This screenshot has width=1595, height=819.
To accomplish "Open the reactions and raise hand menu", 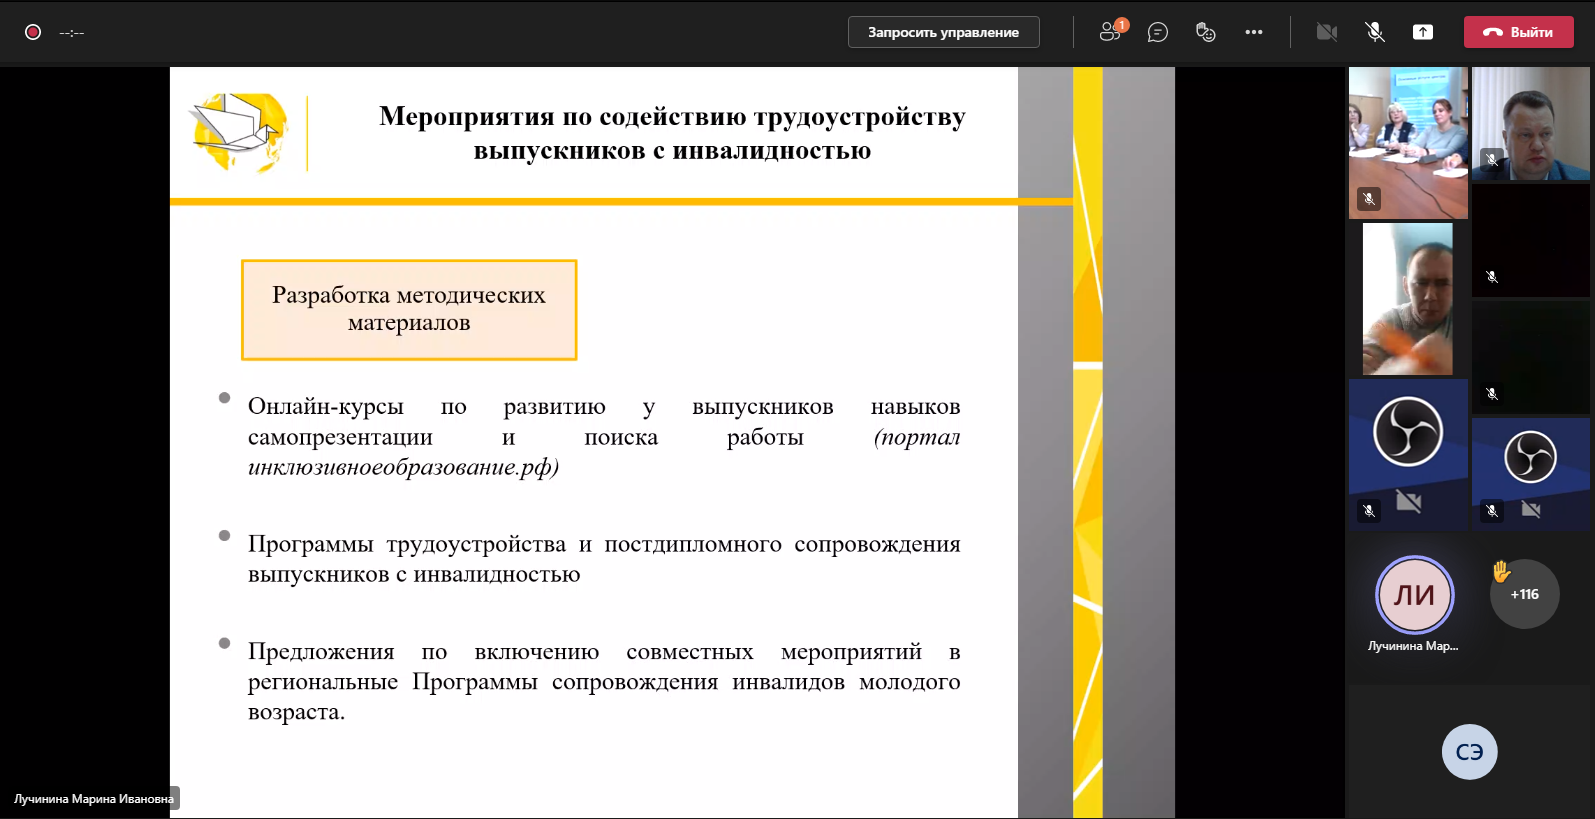I will click(x=1206, y=32).
